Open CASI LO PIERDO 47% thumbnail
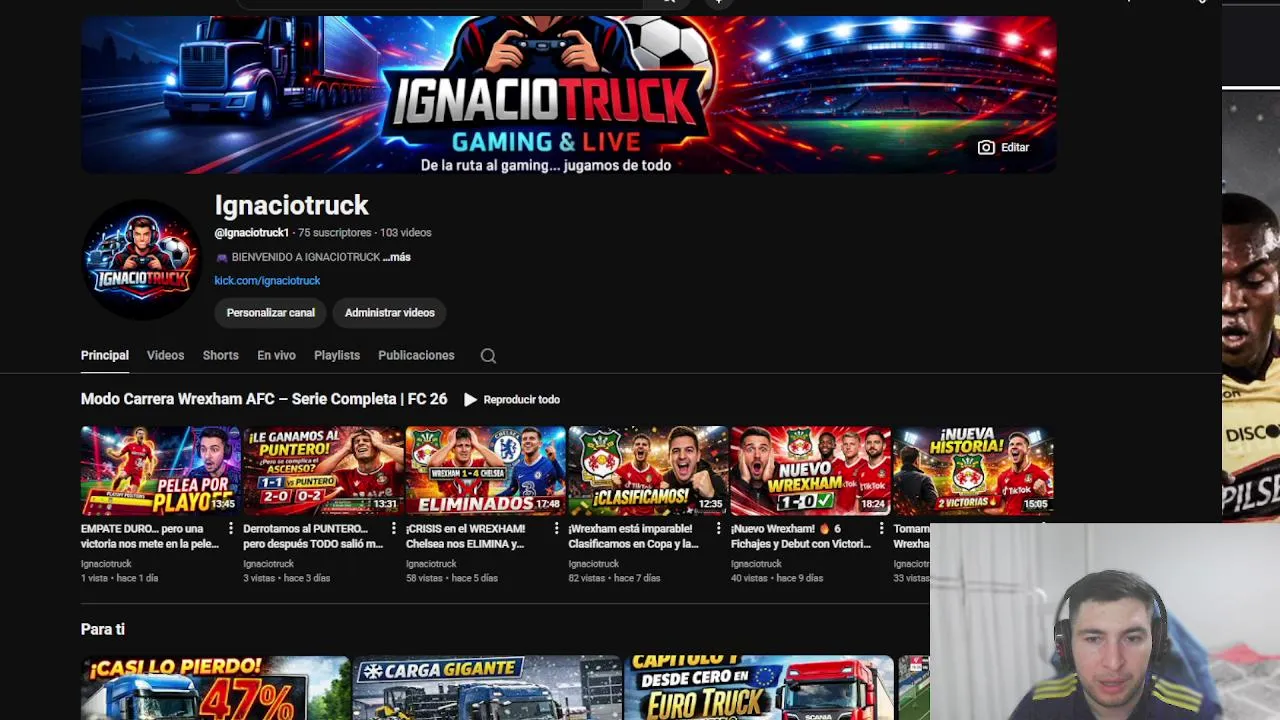This screenshot has width=1280, height=720. tap(215, 688)
